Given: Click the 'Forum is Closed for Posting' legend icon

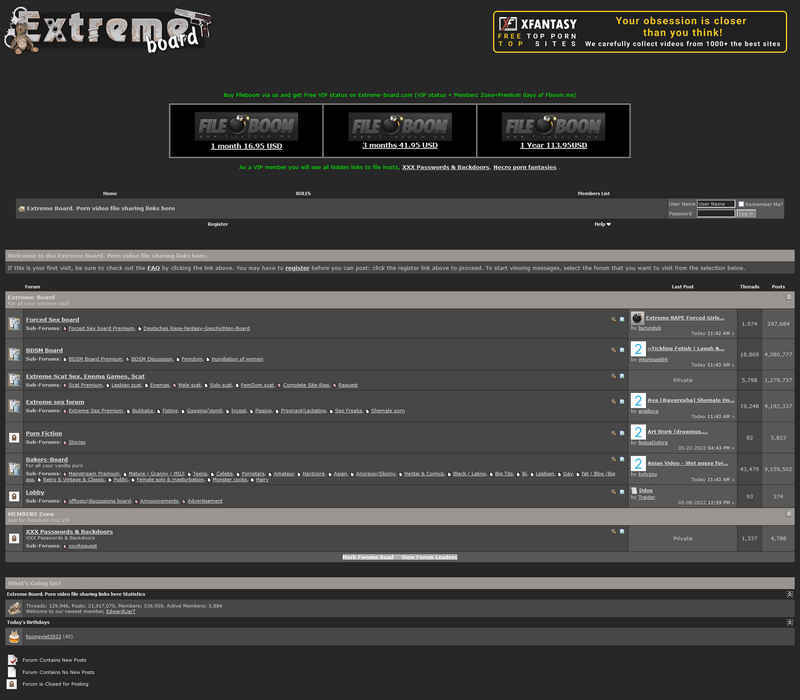Looking at the screenshot, I should click(x=12, y=684).
